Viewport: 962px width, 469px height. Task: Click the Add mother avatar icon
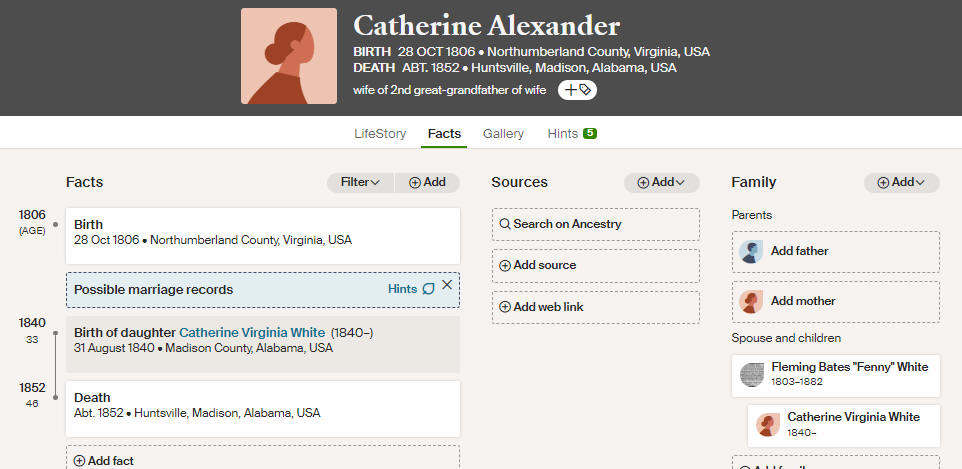(751, 301)
